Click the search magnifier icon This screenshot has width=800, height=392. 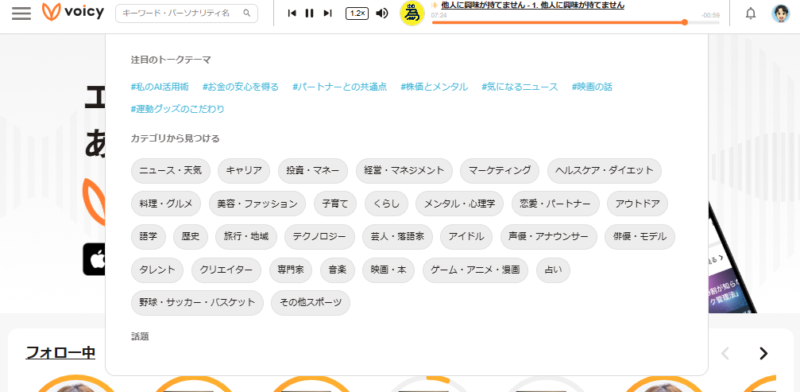(x=247, y=13)
